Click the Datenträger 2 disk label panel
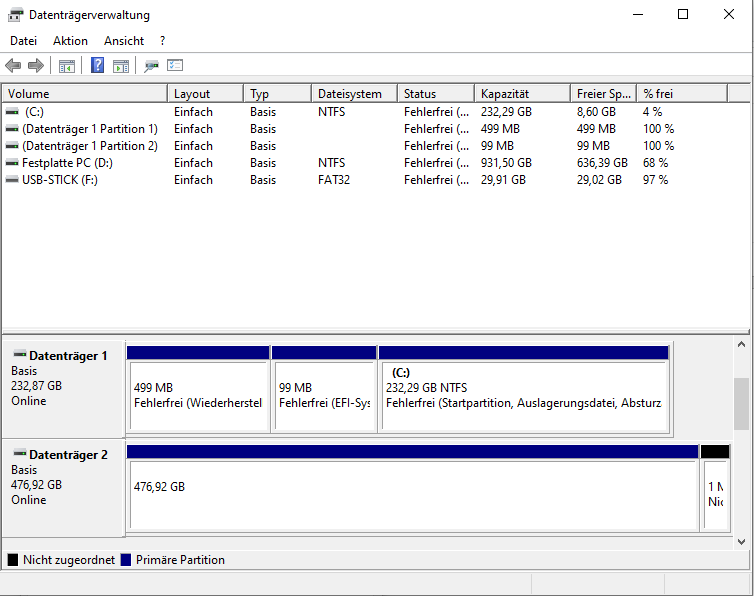Viewport: 754px width, 596px height. click(63, 487)
